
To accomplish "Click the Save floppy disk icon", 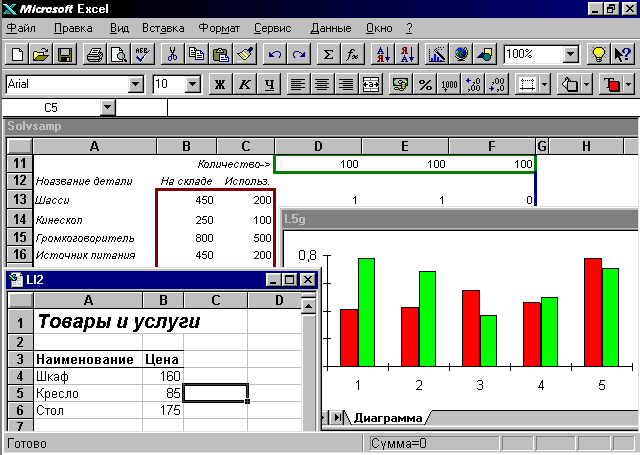I will coord(65,54).
